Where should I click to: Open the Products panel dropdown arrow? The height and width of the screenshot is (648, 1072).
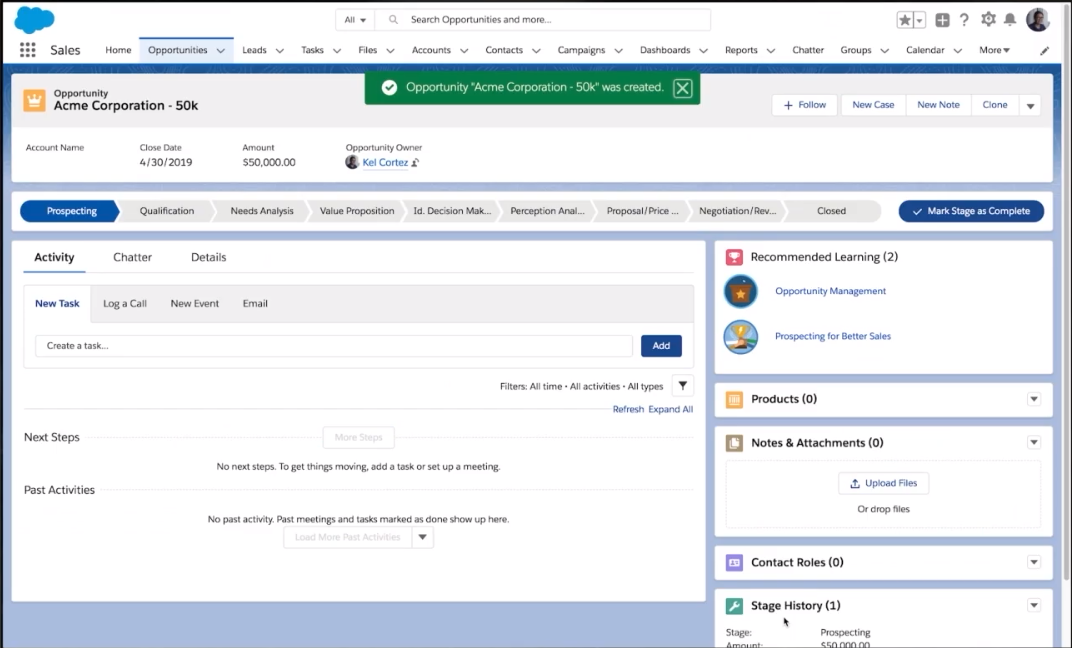(x=1034, y=399)
